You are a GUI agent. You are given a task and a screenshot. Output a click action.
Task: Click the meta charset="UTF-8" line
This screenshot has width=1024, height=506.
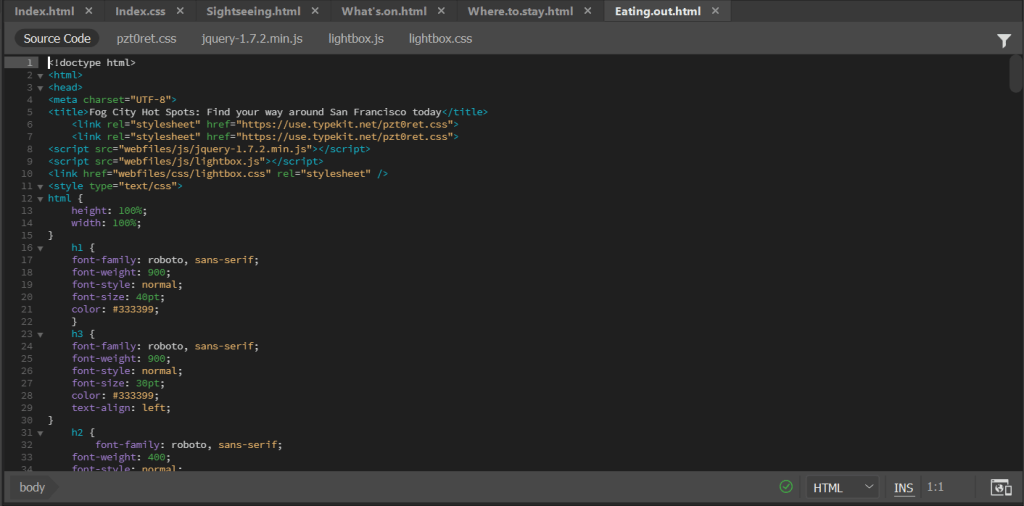click(x=112, y=100)
